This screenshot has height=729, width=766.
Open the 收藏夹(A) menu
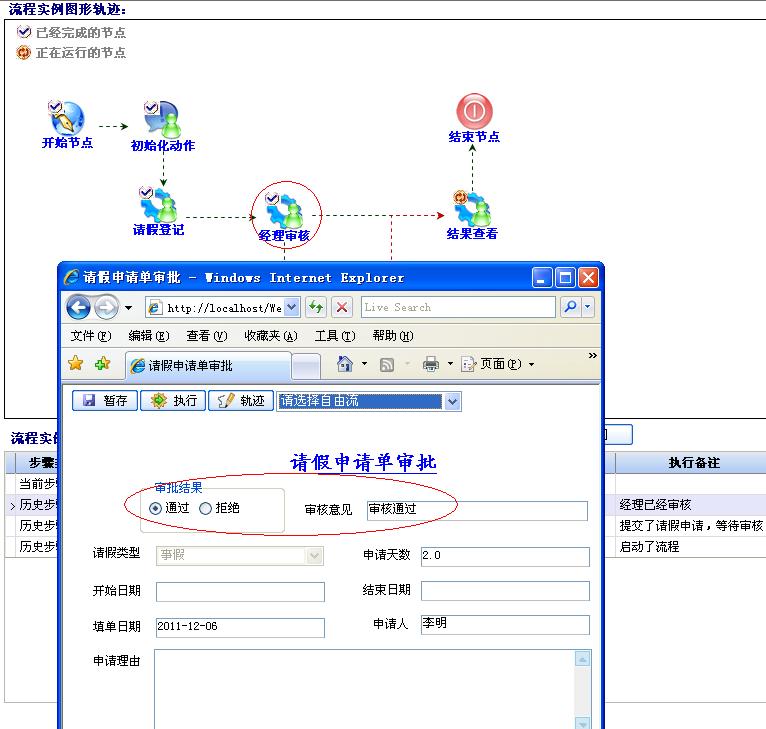(271, 336)
